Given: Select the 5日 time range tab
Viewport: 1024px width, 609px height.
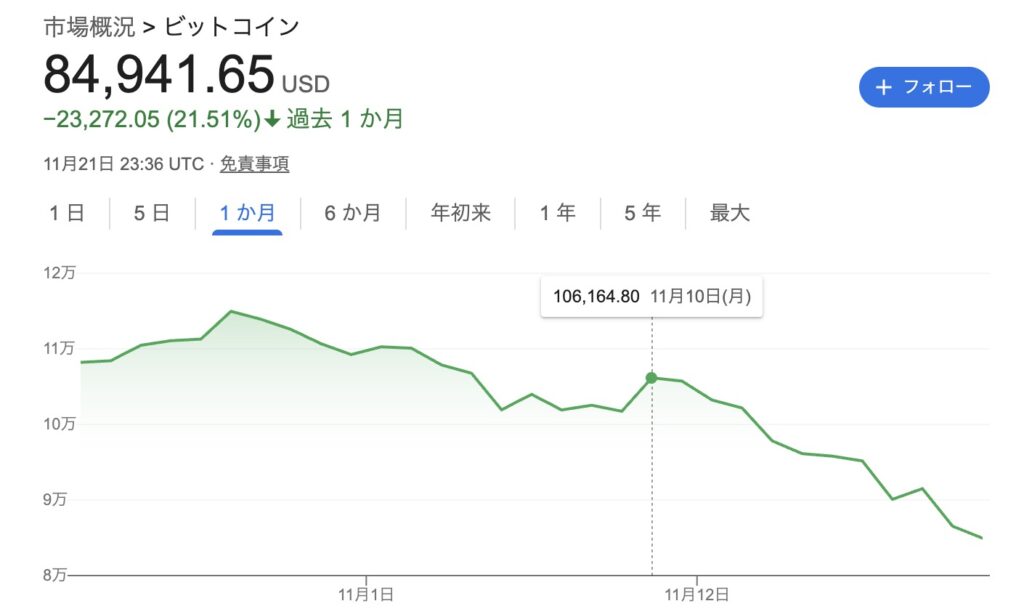Looking at the screenshot, I should [152, 213].
